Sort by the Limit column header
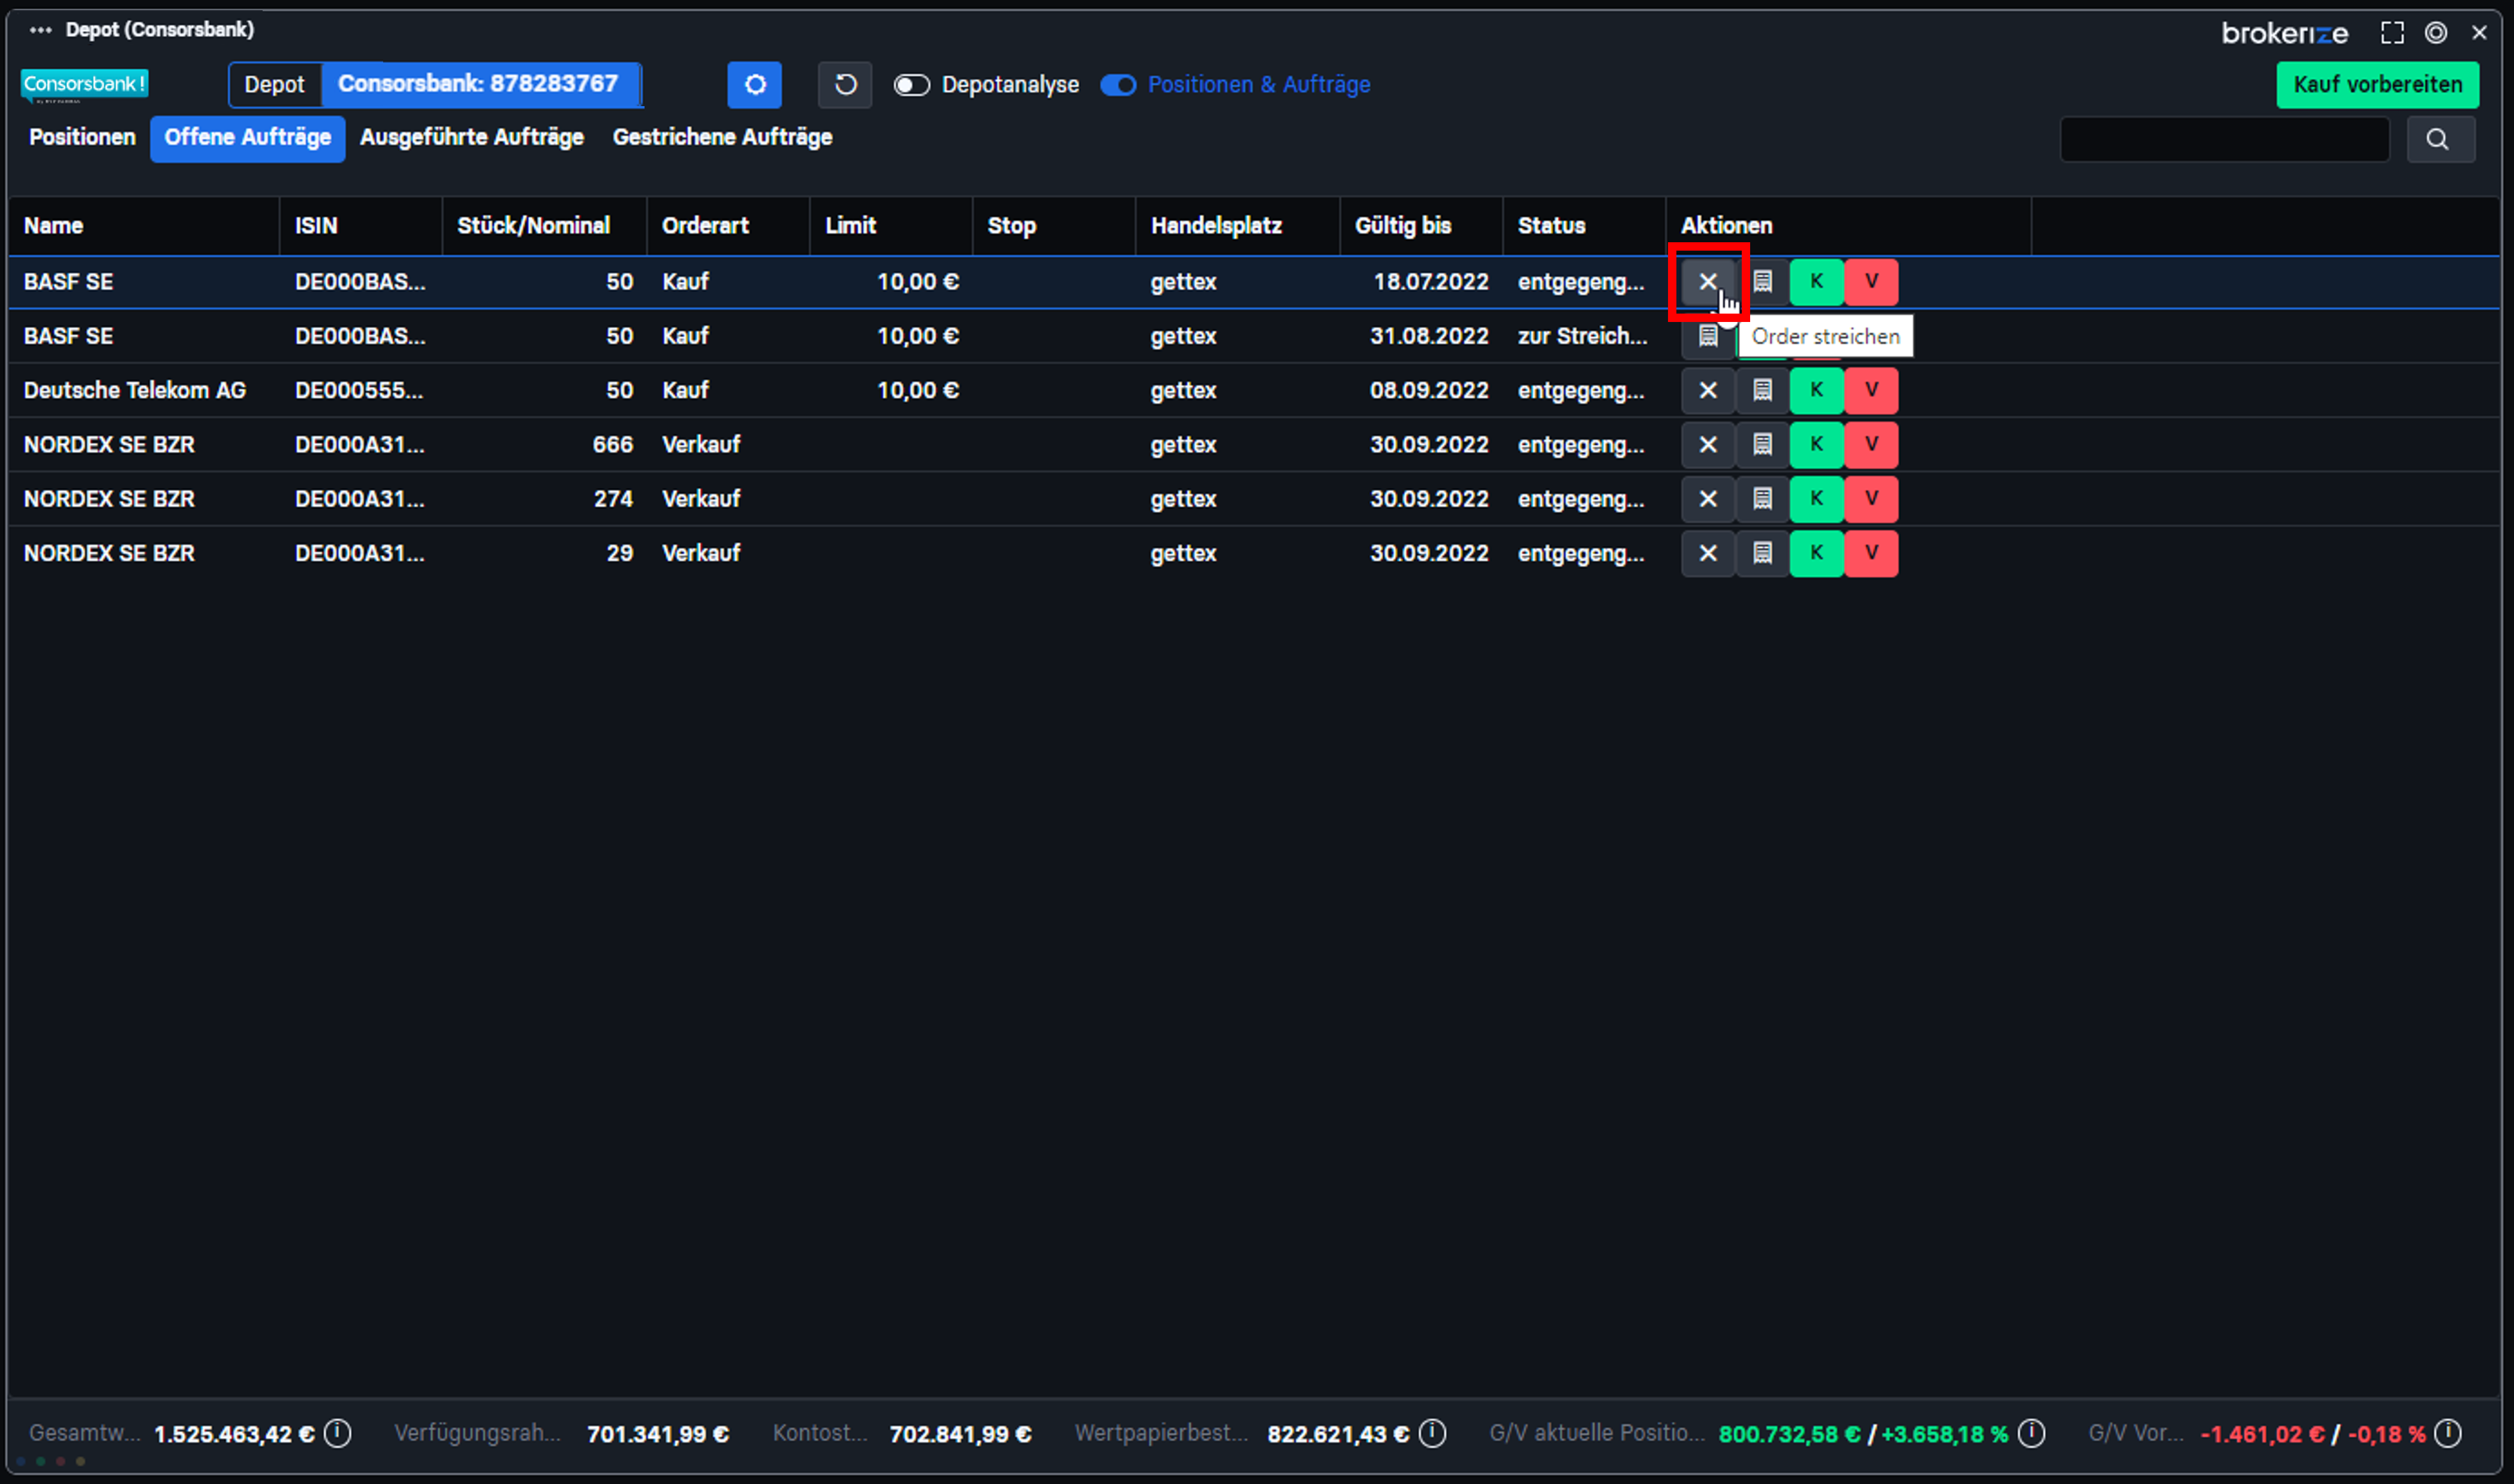This screenshot has height=1484, width=2514. point(891,226)
